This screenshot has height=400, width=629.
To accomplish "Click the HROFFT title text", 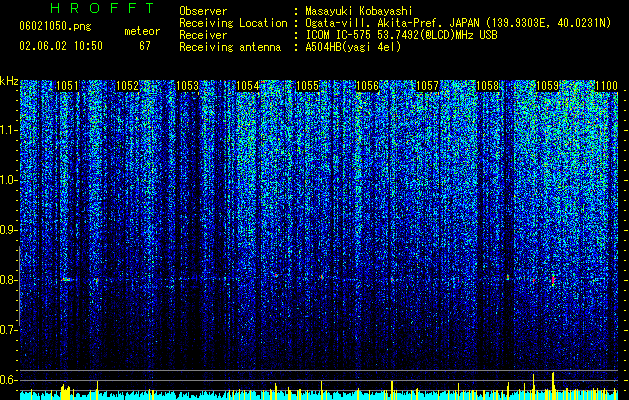I will point(102,8).
